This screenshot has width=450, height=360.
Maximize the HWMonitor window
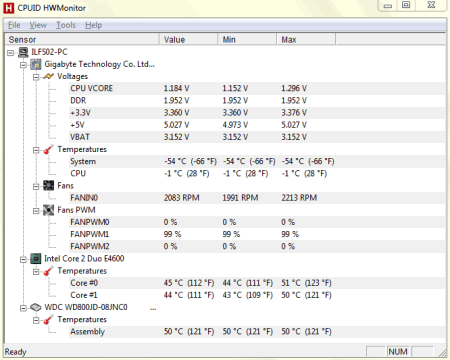point(406,5)
